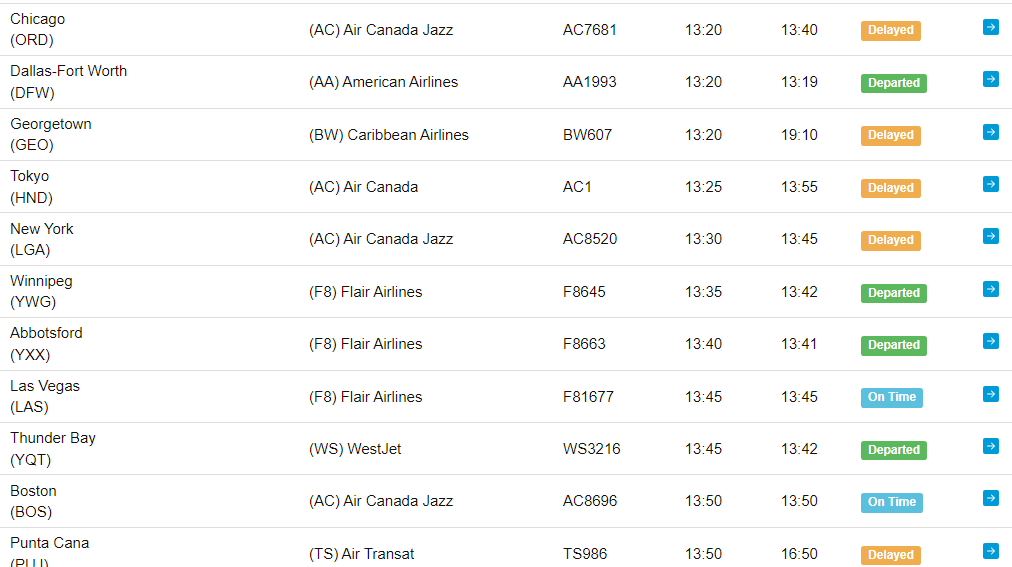Open details arrow for Chicago flight AC7681

pos(991,27)
